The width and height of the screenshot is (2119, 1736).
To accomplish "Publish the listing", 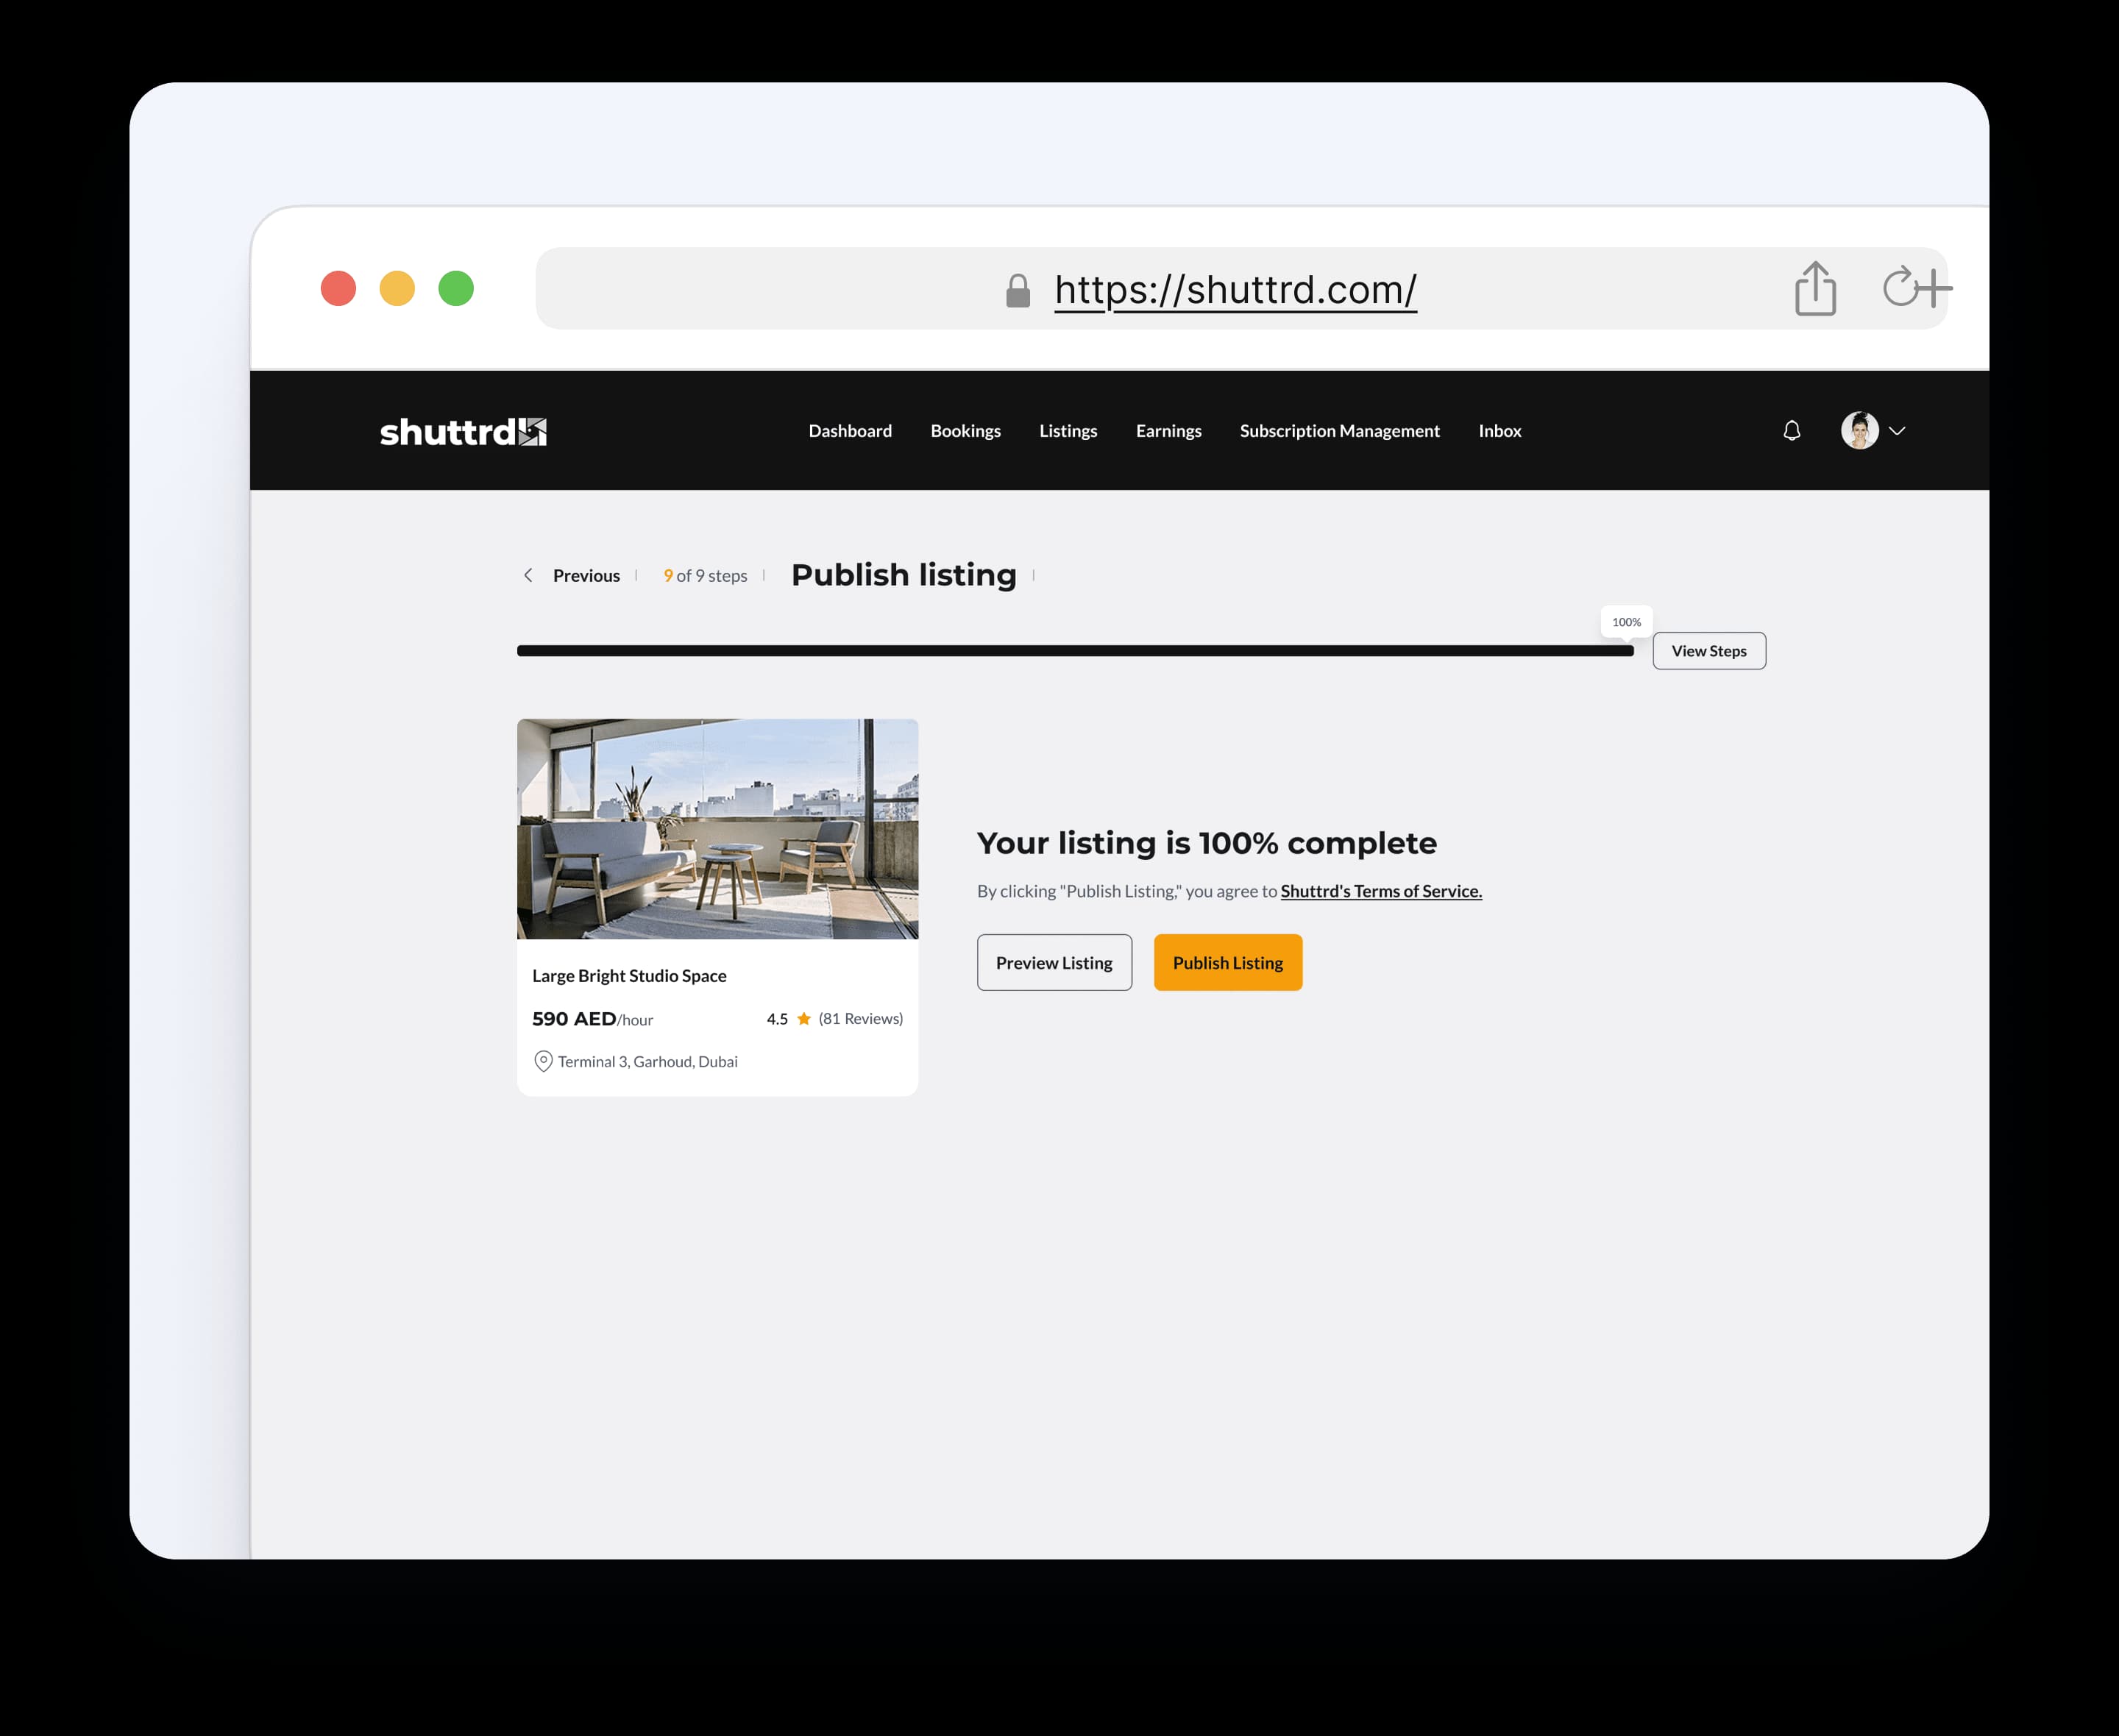I will (x=1227, y=962).
